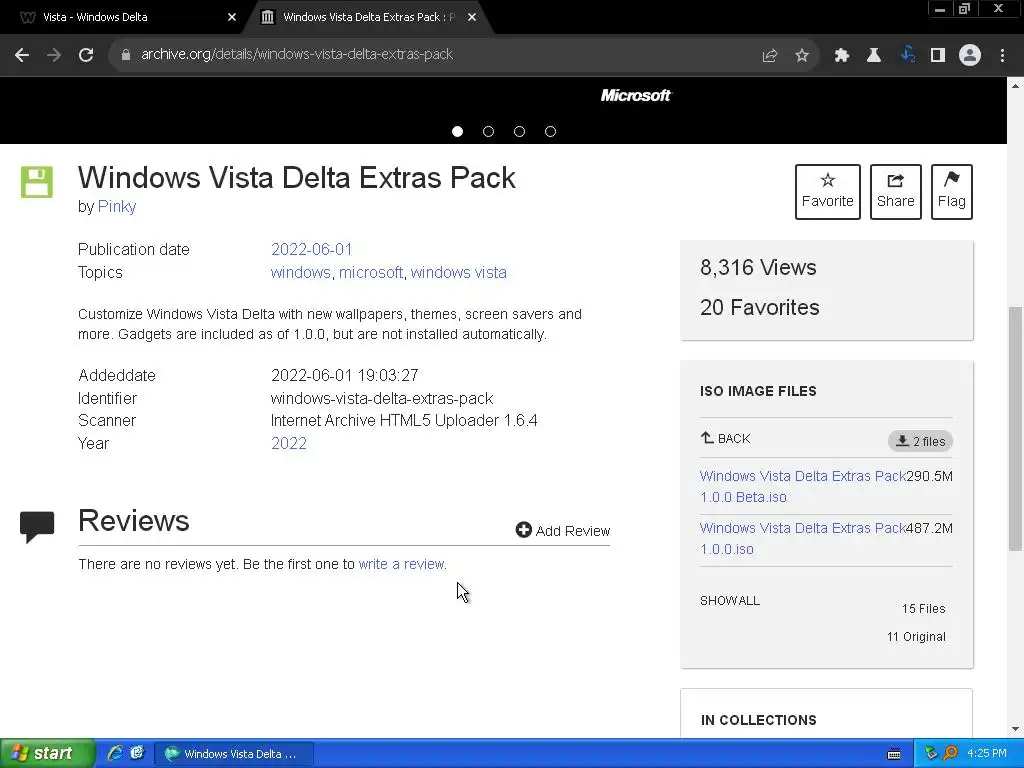The height and width of the screenshot is (768, 1024).
Task: Click the page vertical scrollbar thumb
Action: click(x=1016, y=428)
